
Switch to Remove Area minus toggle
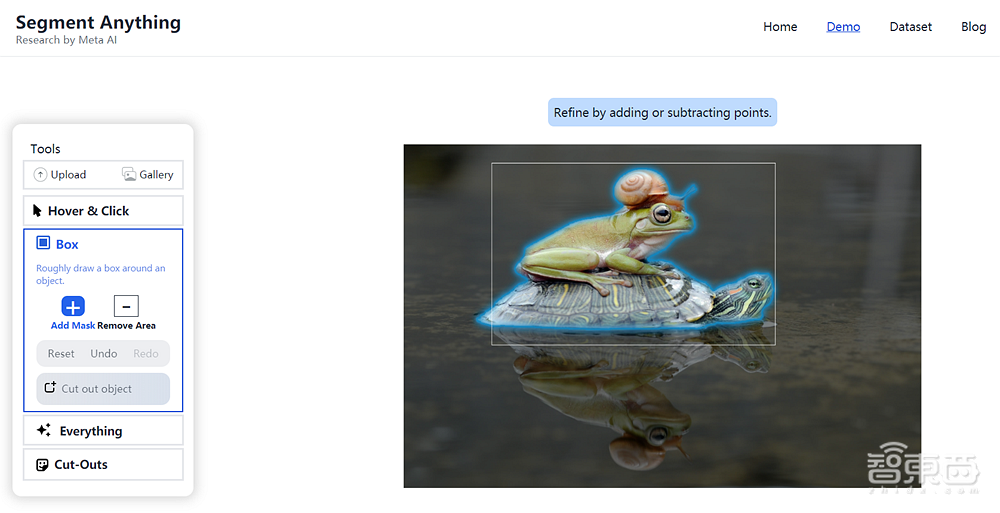126,306
